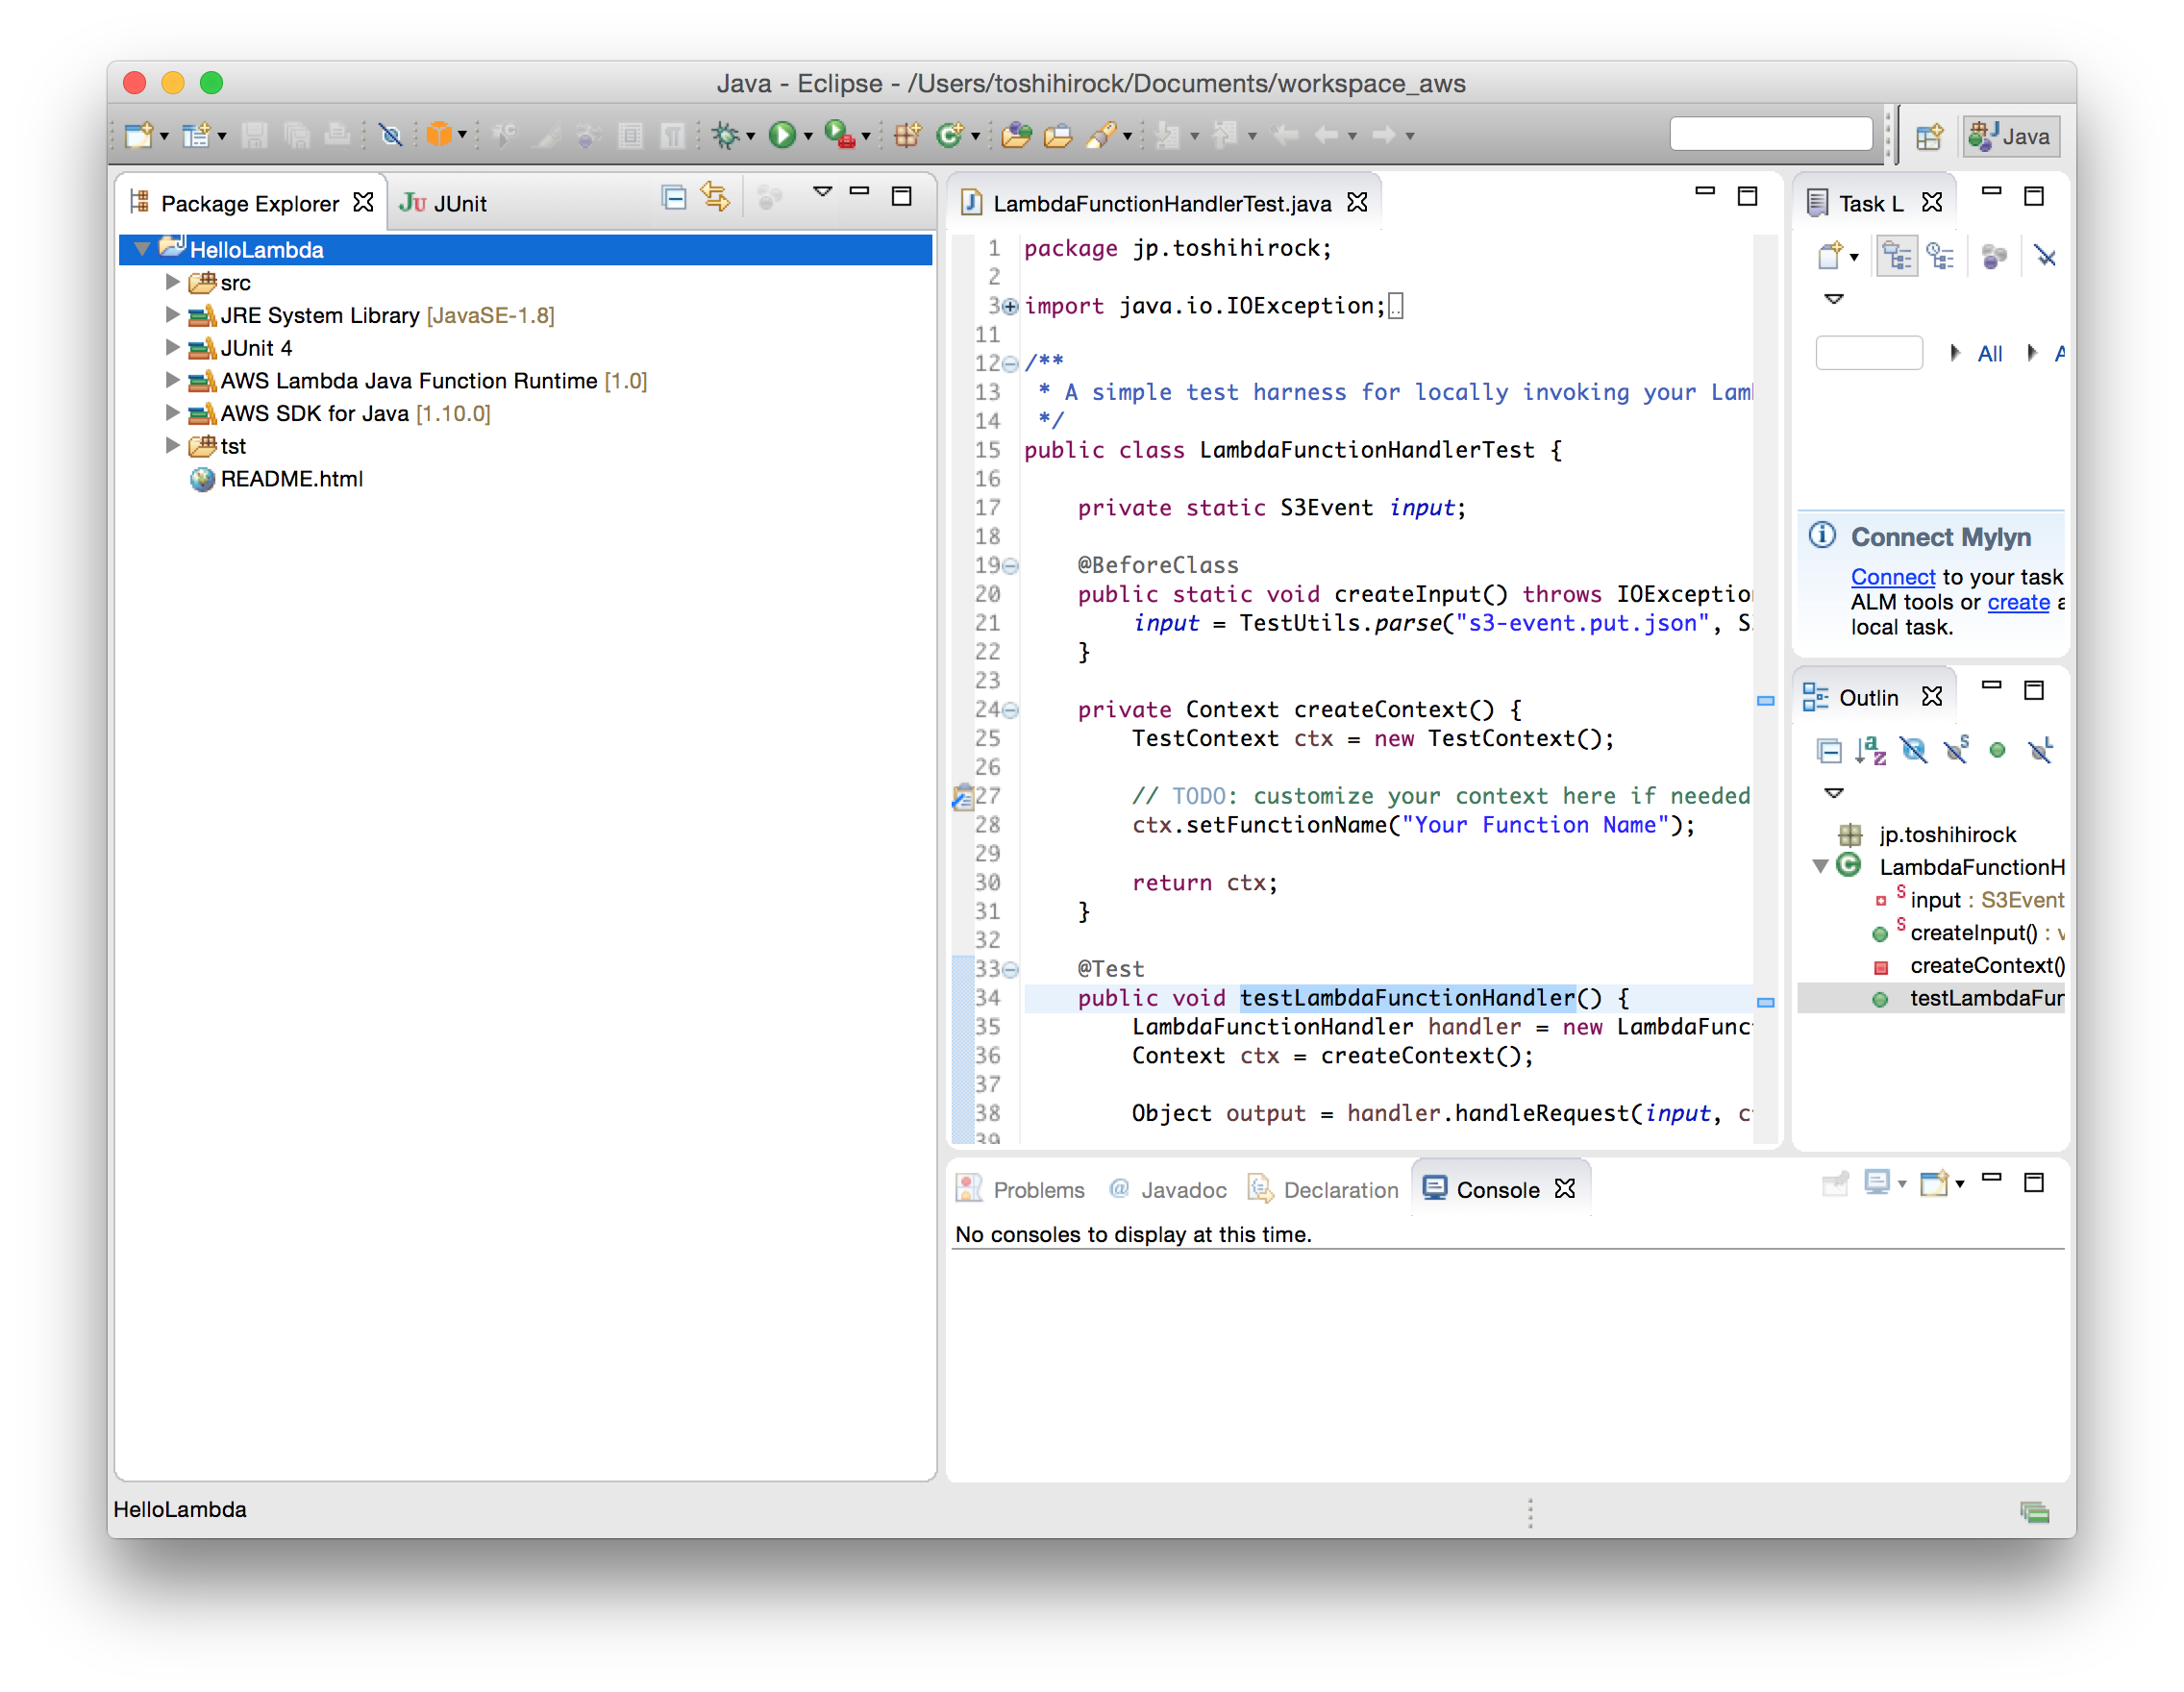
Task: Run the application with the green Run icon
Action: (784, 135)
